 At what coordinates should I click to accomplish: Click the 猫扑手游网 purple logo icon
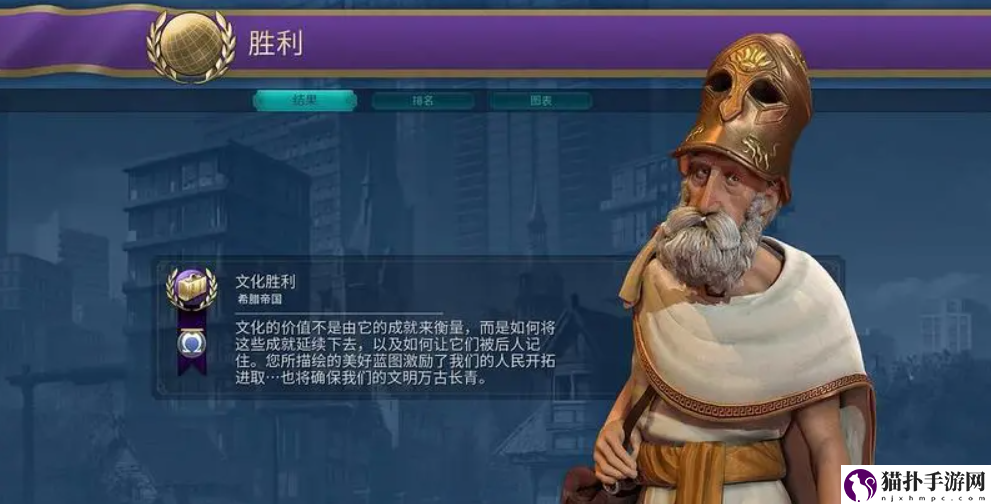pos(860,486)
